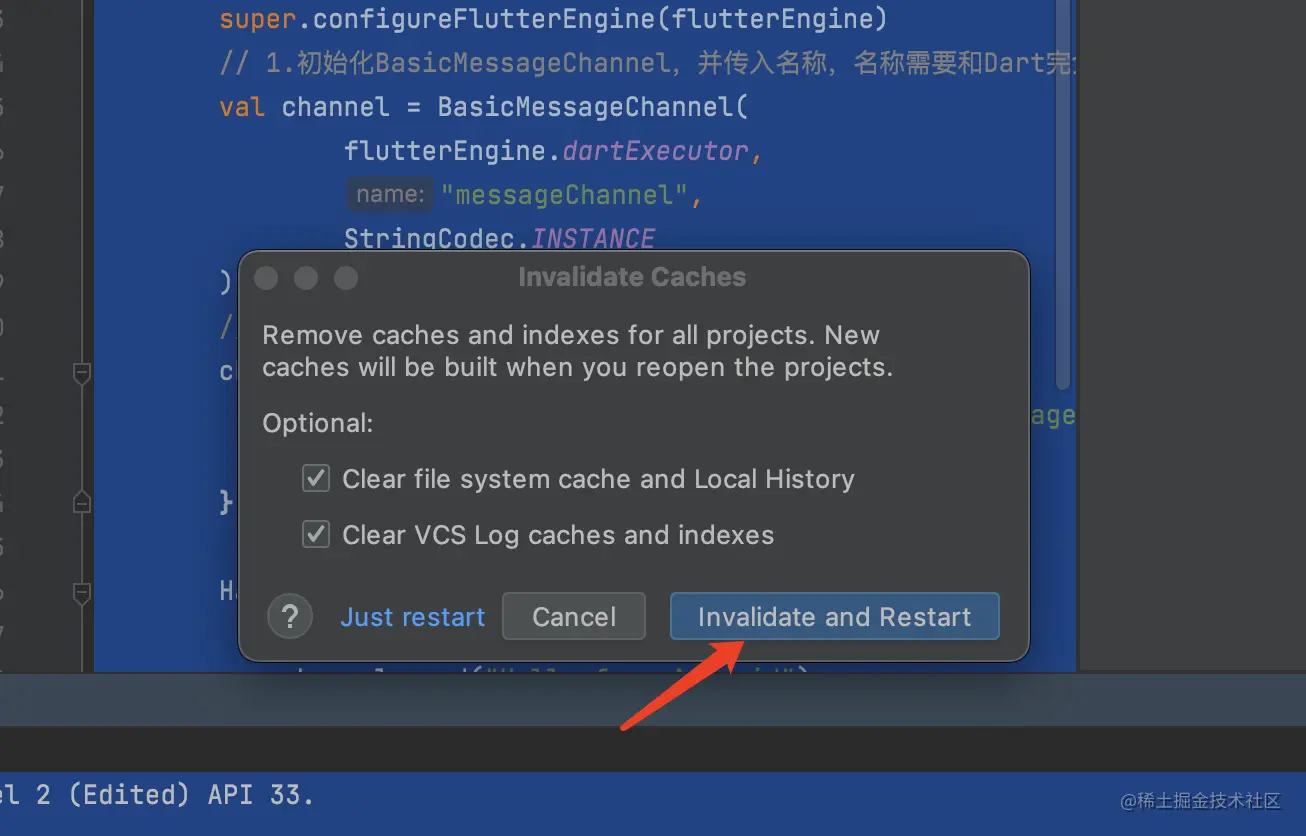Confirm with Invalidate and Restart
The image size is (1306, 836).
pos(834,617)
